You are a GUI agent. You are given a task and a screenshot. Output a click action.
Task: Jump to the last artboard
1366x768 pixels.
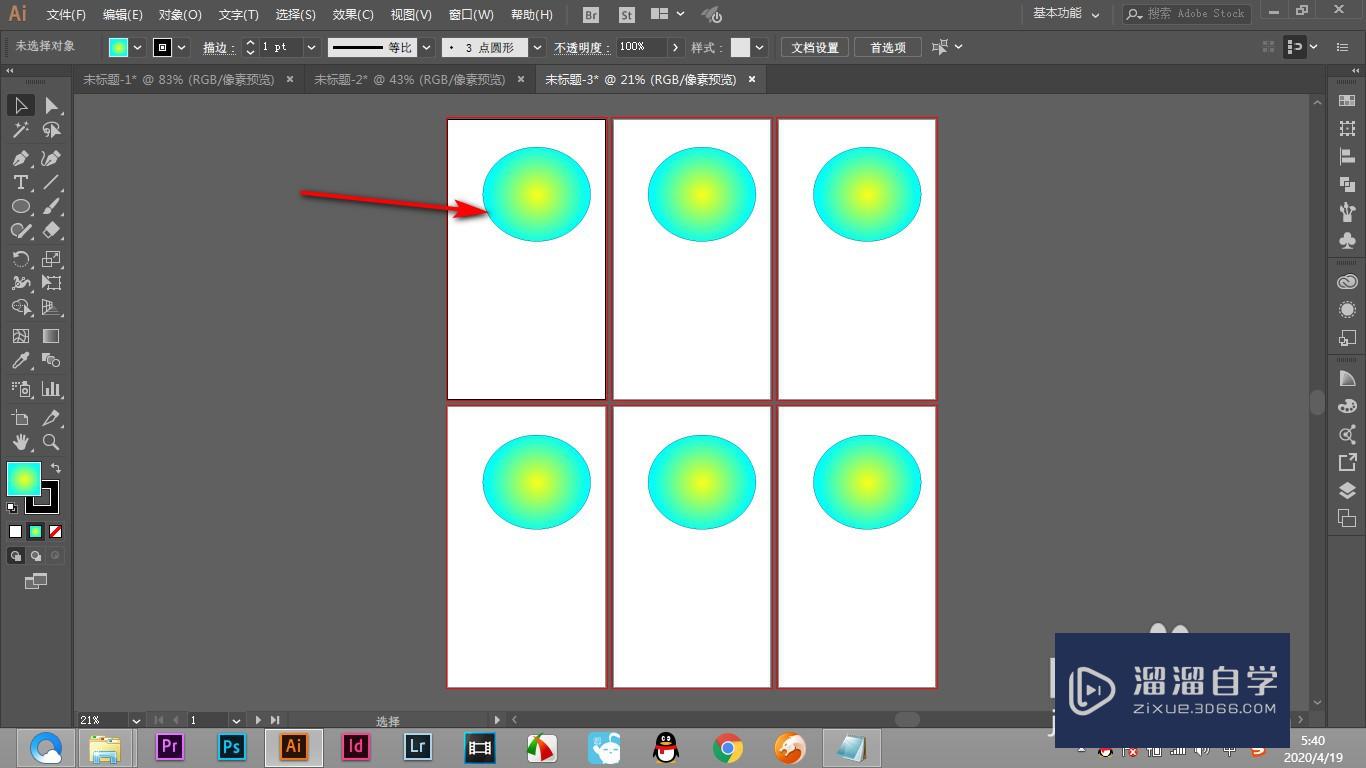click(x=275, y=720)
